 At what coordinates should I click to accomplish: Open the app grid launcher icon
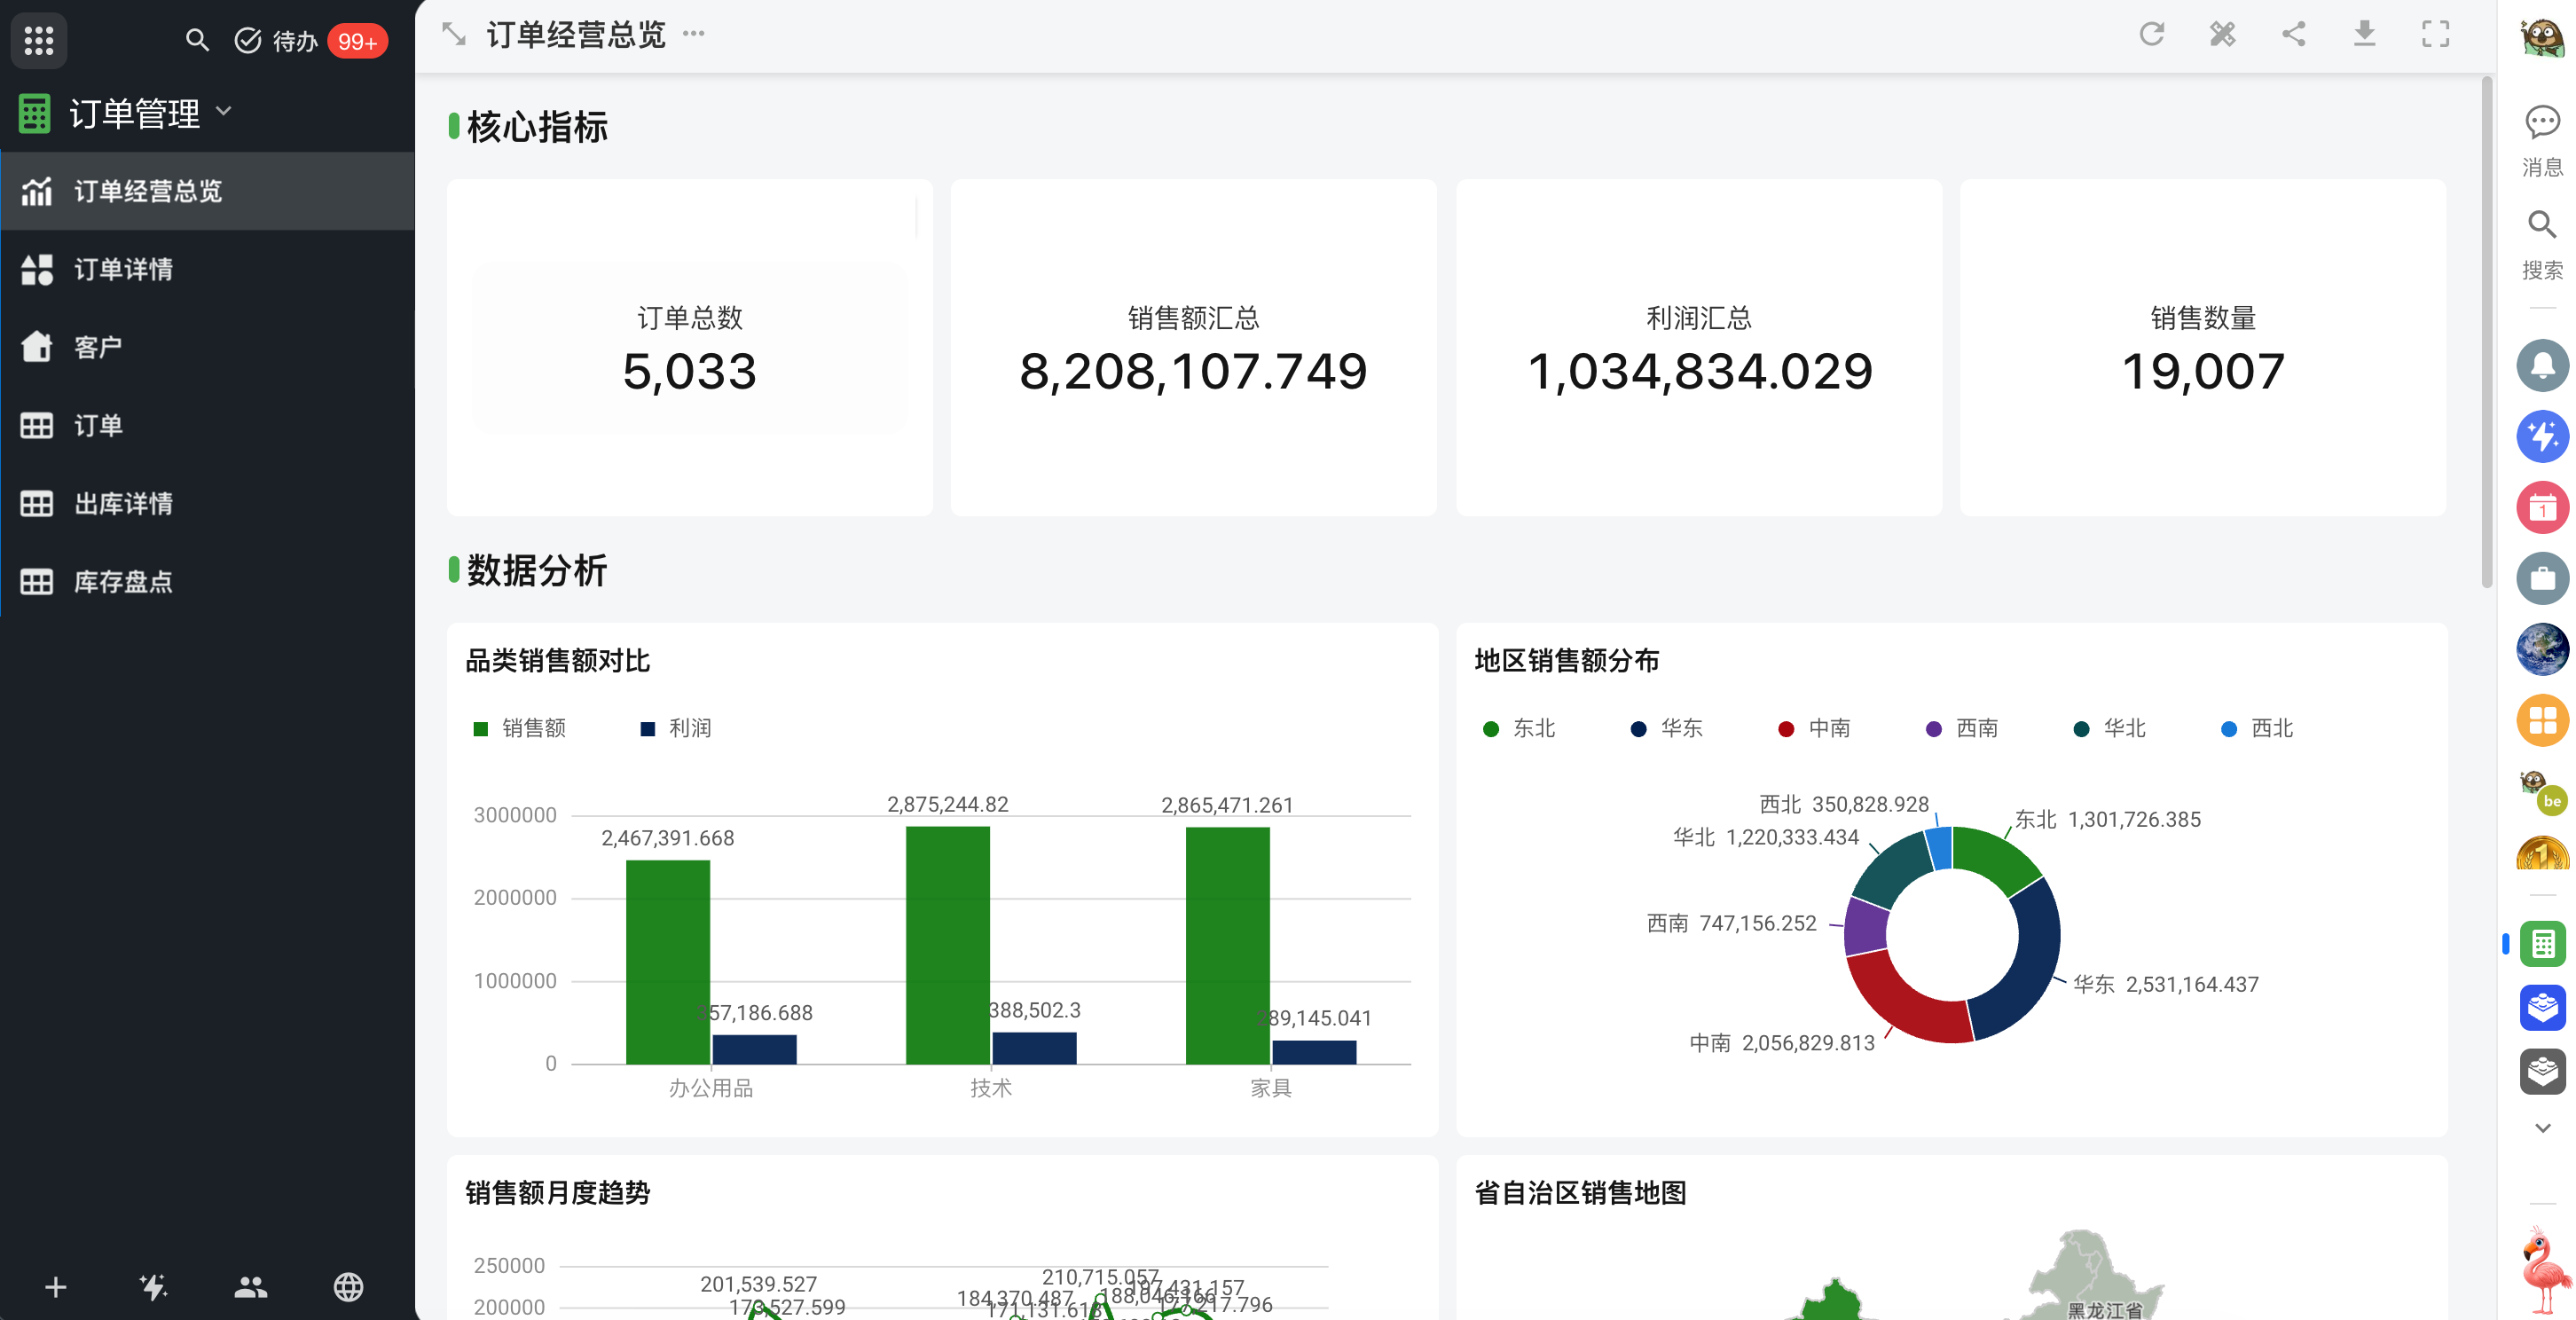39,41
